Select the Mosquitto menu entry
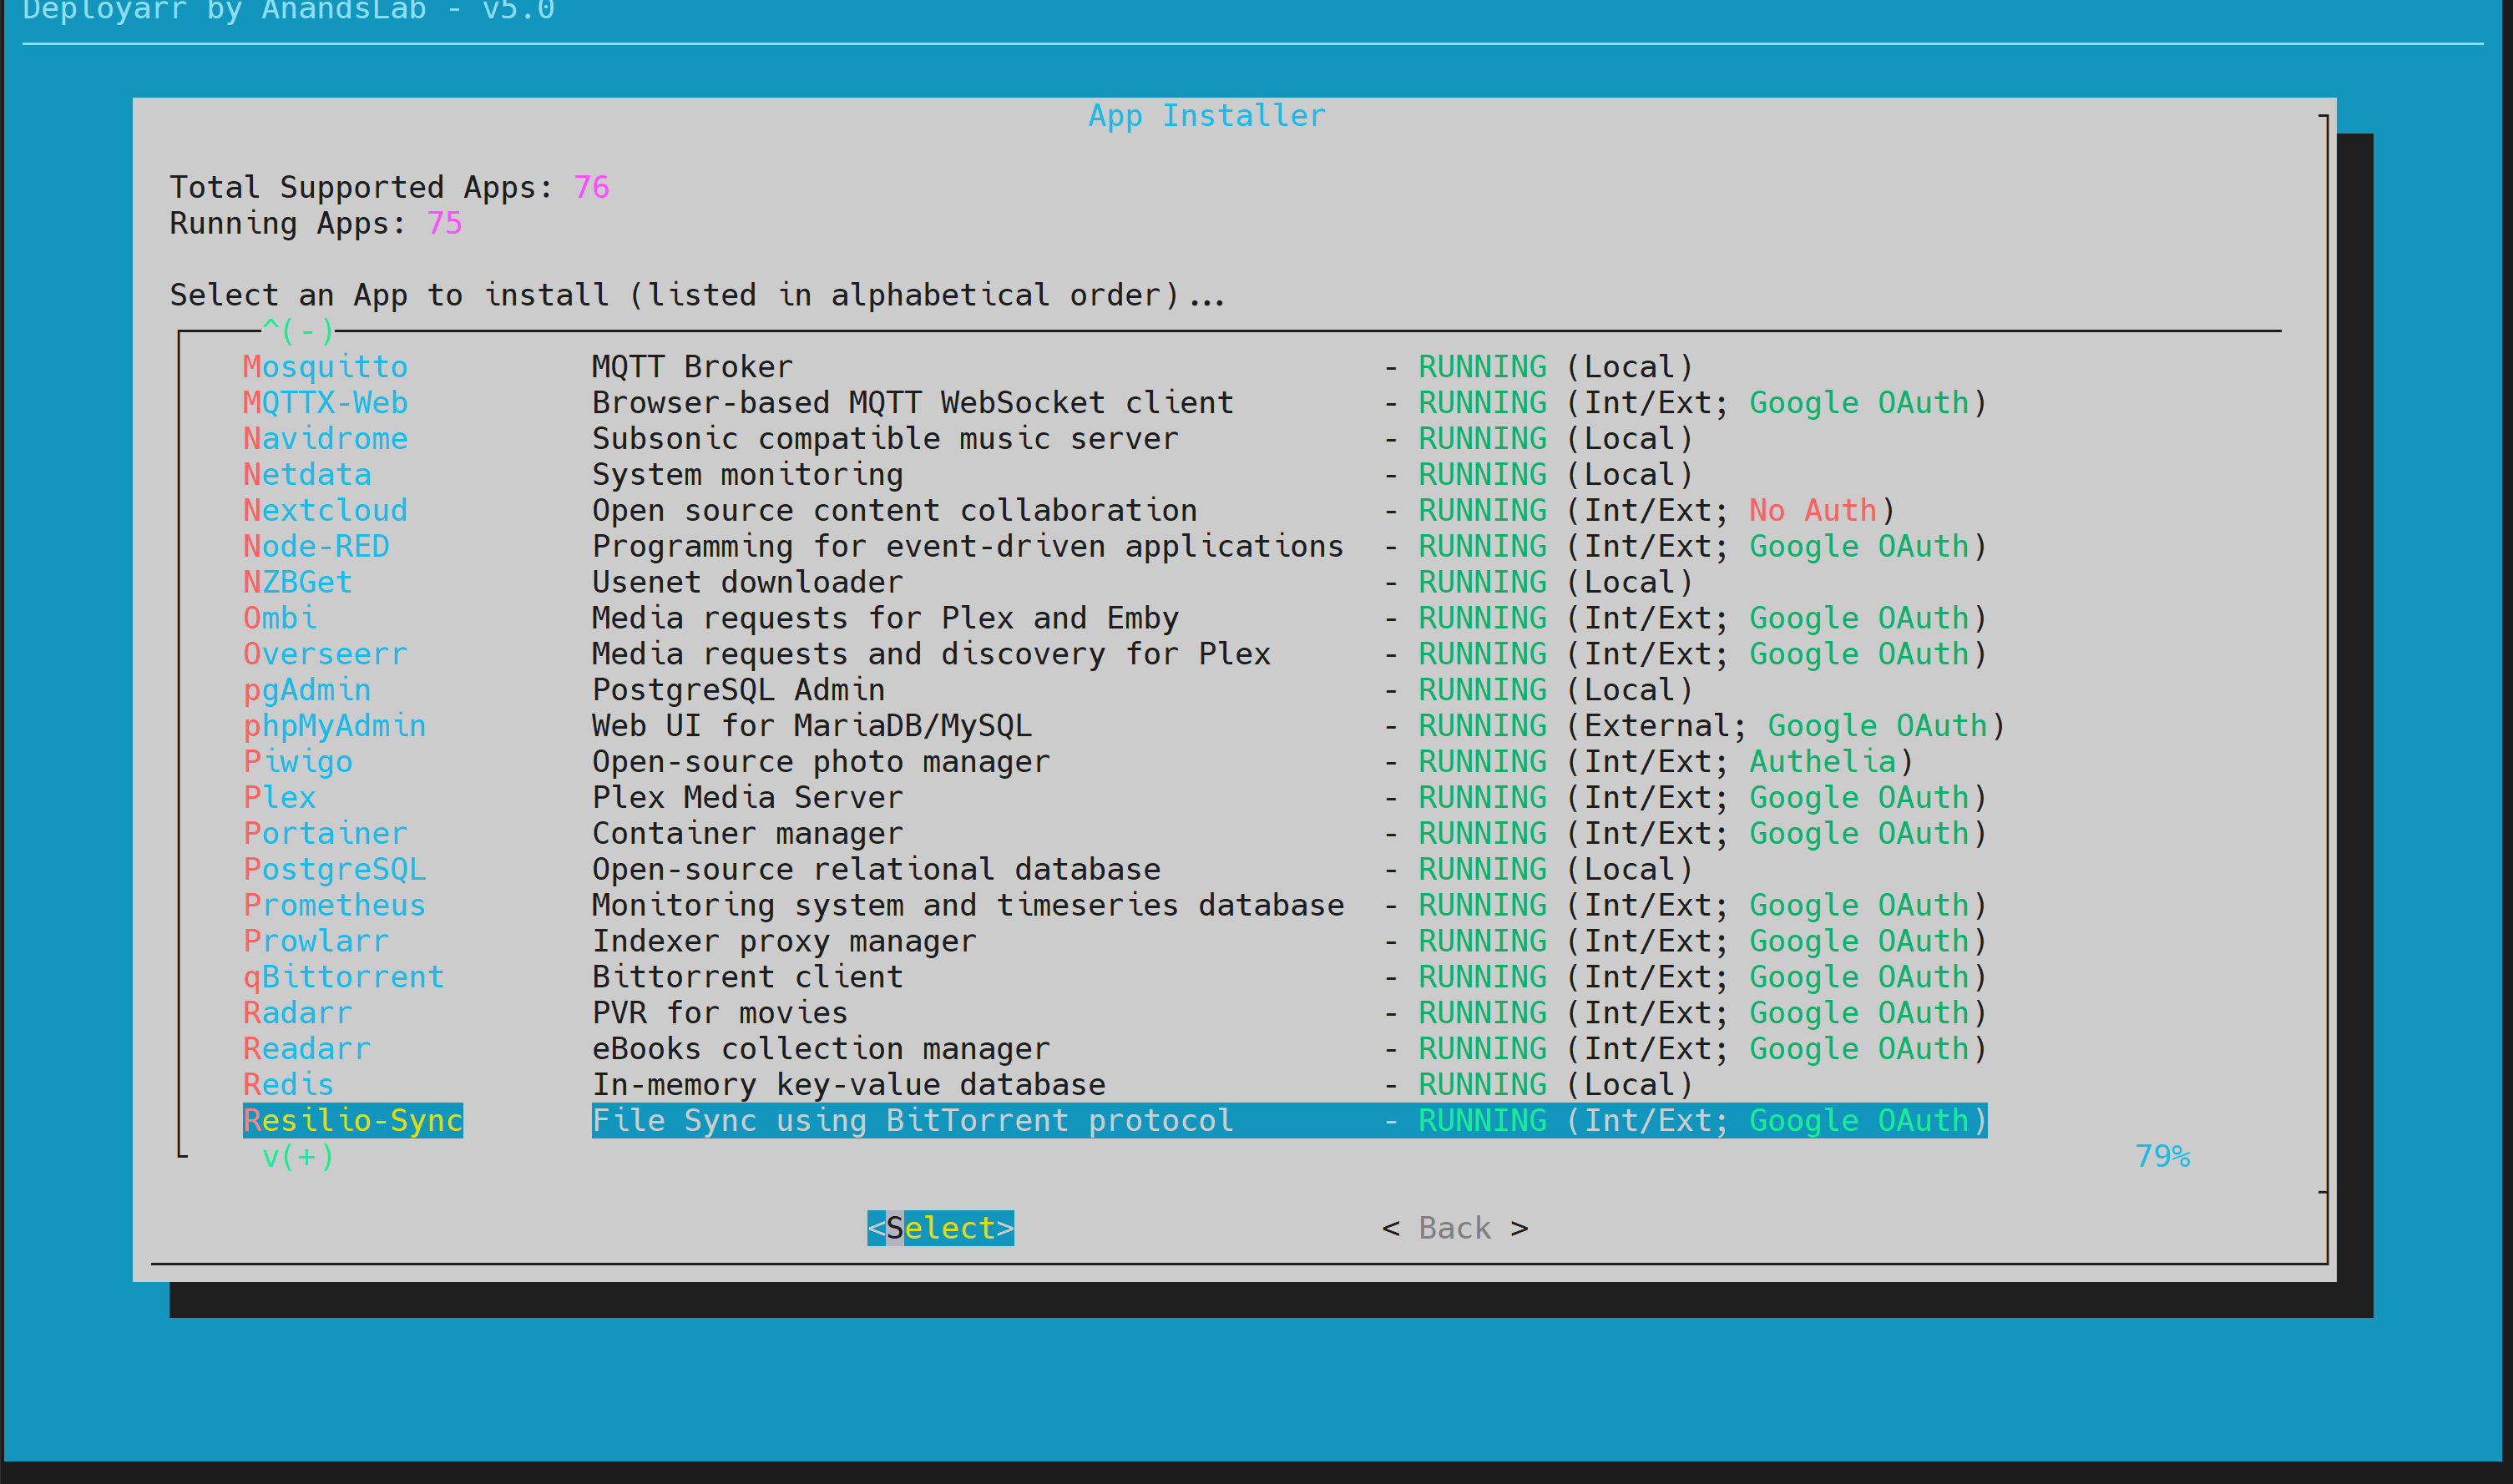This screenshot has height=1484, width=2513. (325, 367)
